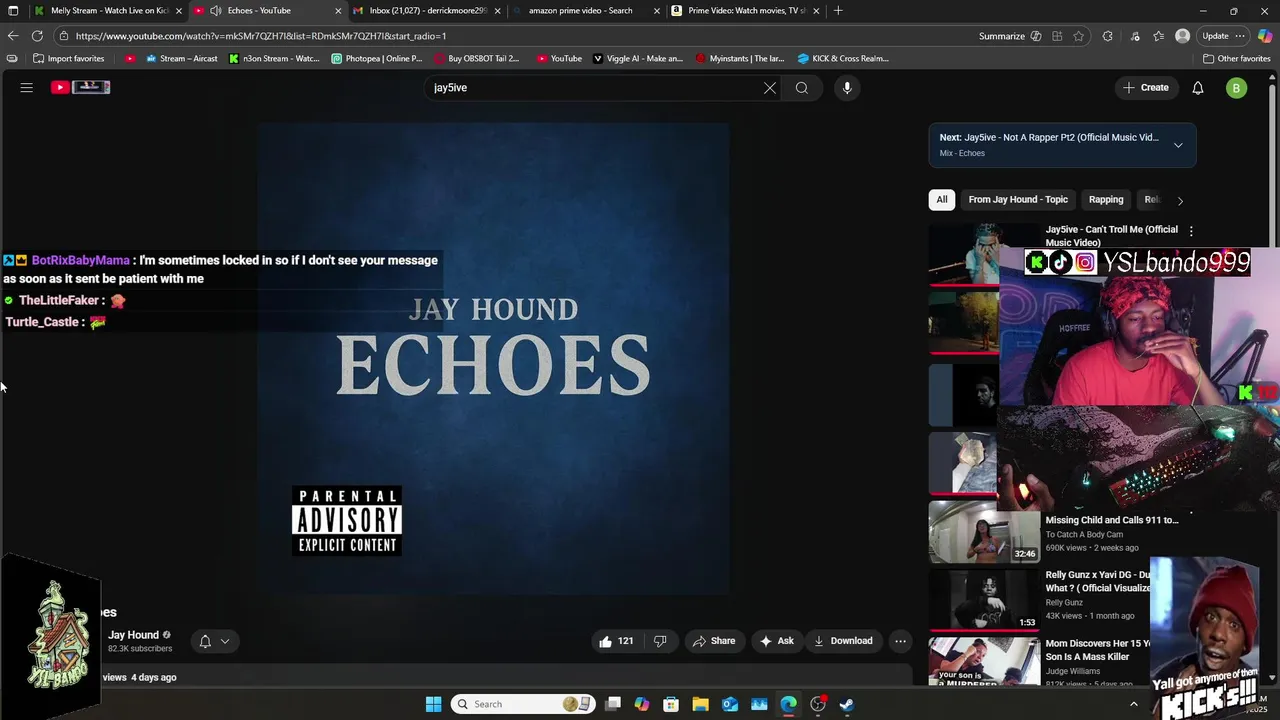The width and height of the screenshot is (1280, 720).
Task: Open Import favorites bookmark
Action: point(68,58)
